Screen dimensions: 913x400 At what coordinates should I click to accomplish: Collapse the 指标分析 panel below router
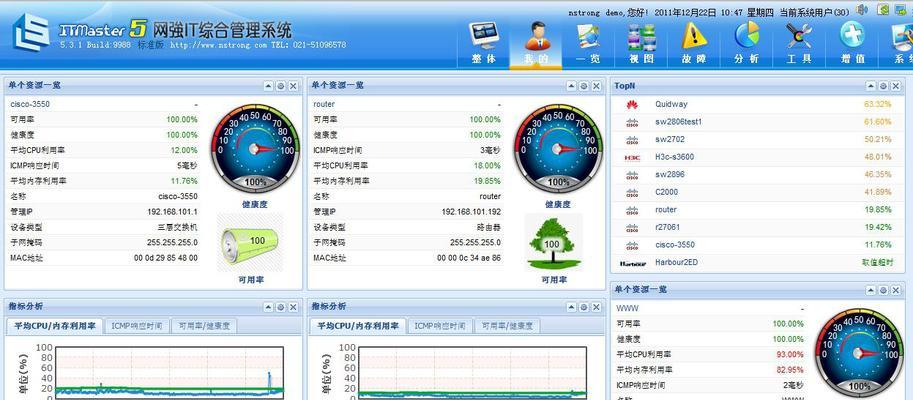[571, 307]
